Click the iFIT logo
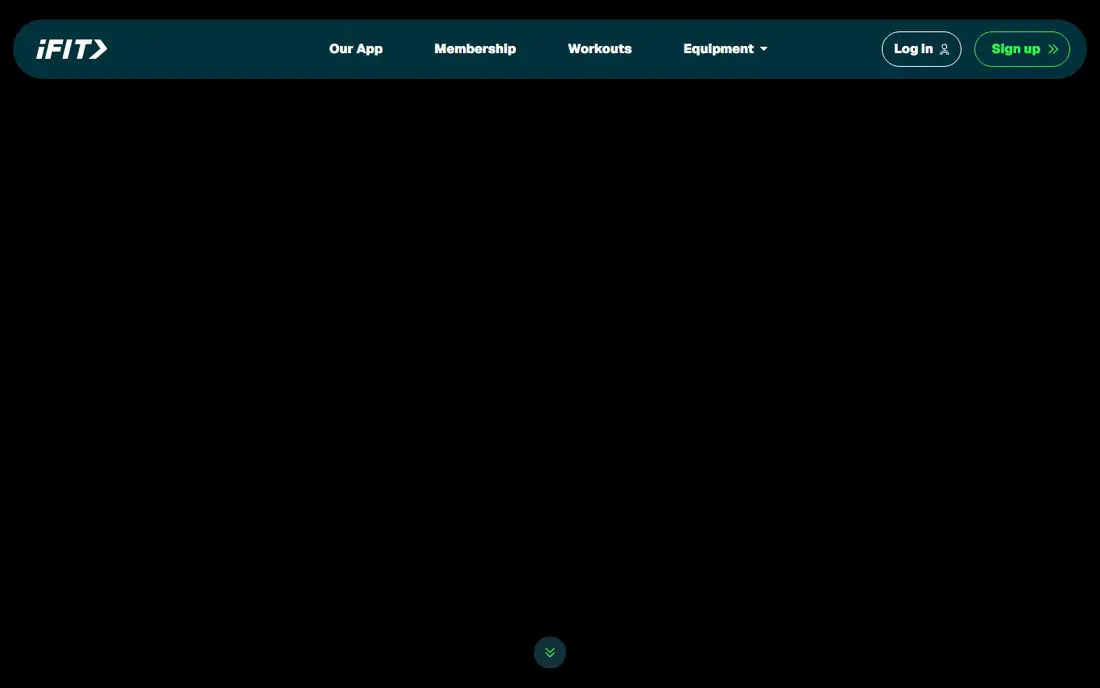The image size is (1100, 688). pyautogui.click(x=72, y=49)
